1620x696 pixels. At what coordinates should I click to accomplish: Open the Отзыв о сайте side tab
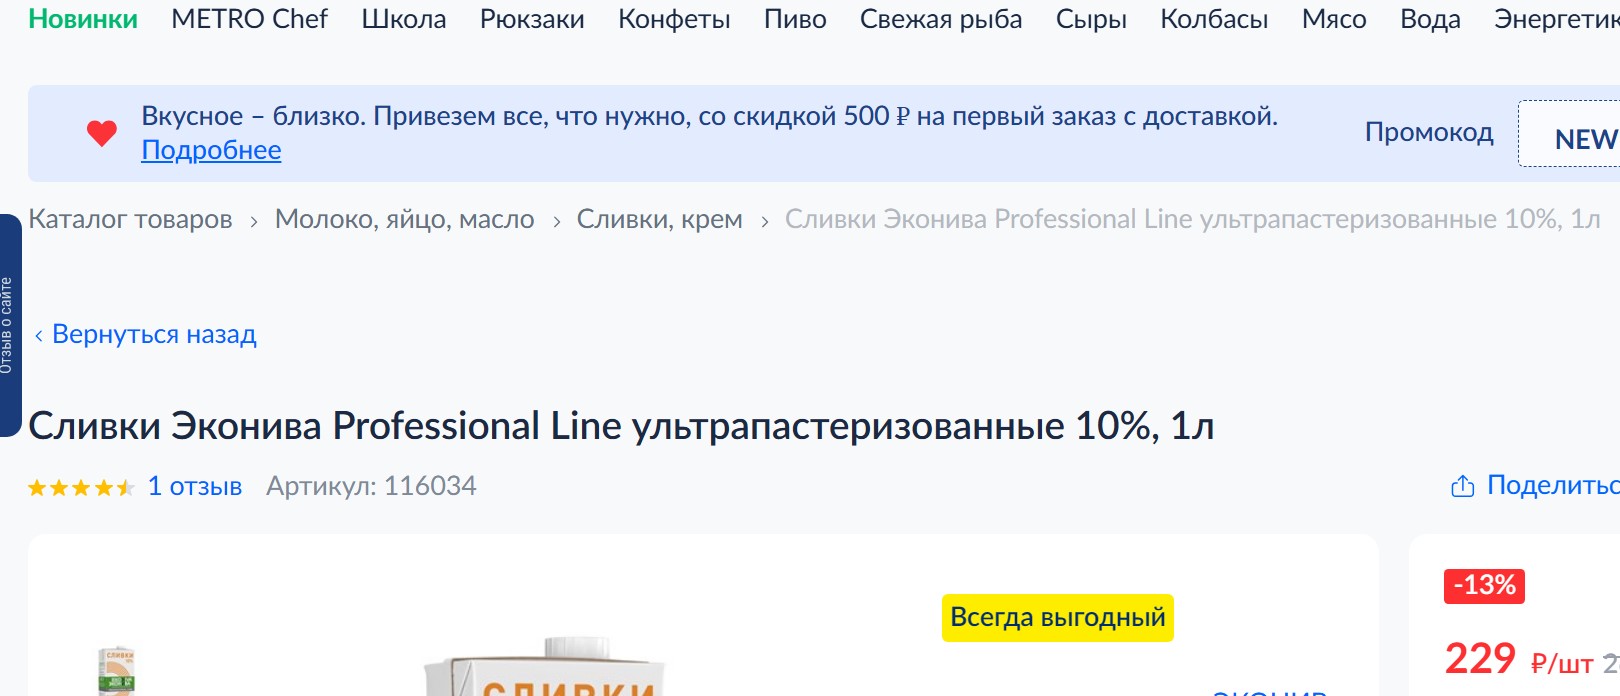tap(9, 325)
